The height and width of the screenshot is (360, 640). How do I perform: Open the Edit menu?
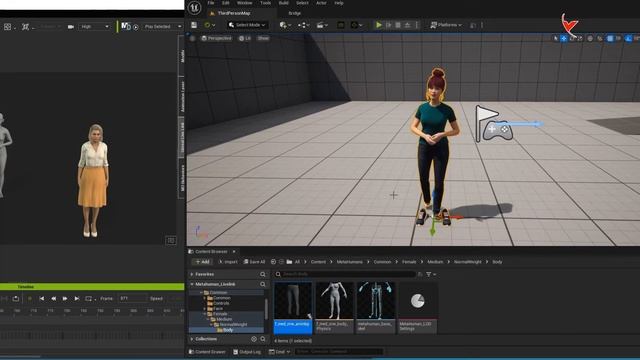click(x=226, y=3)
